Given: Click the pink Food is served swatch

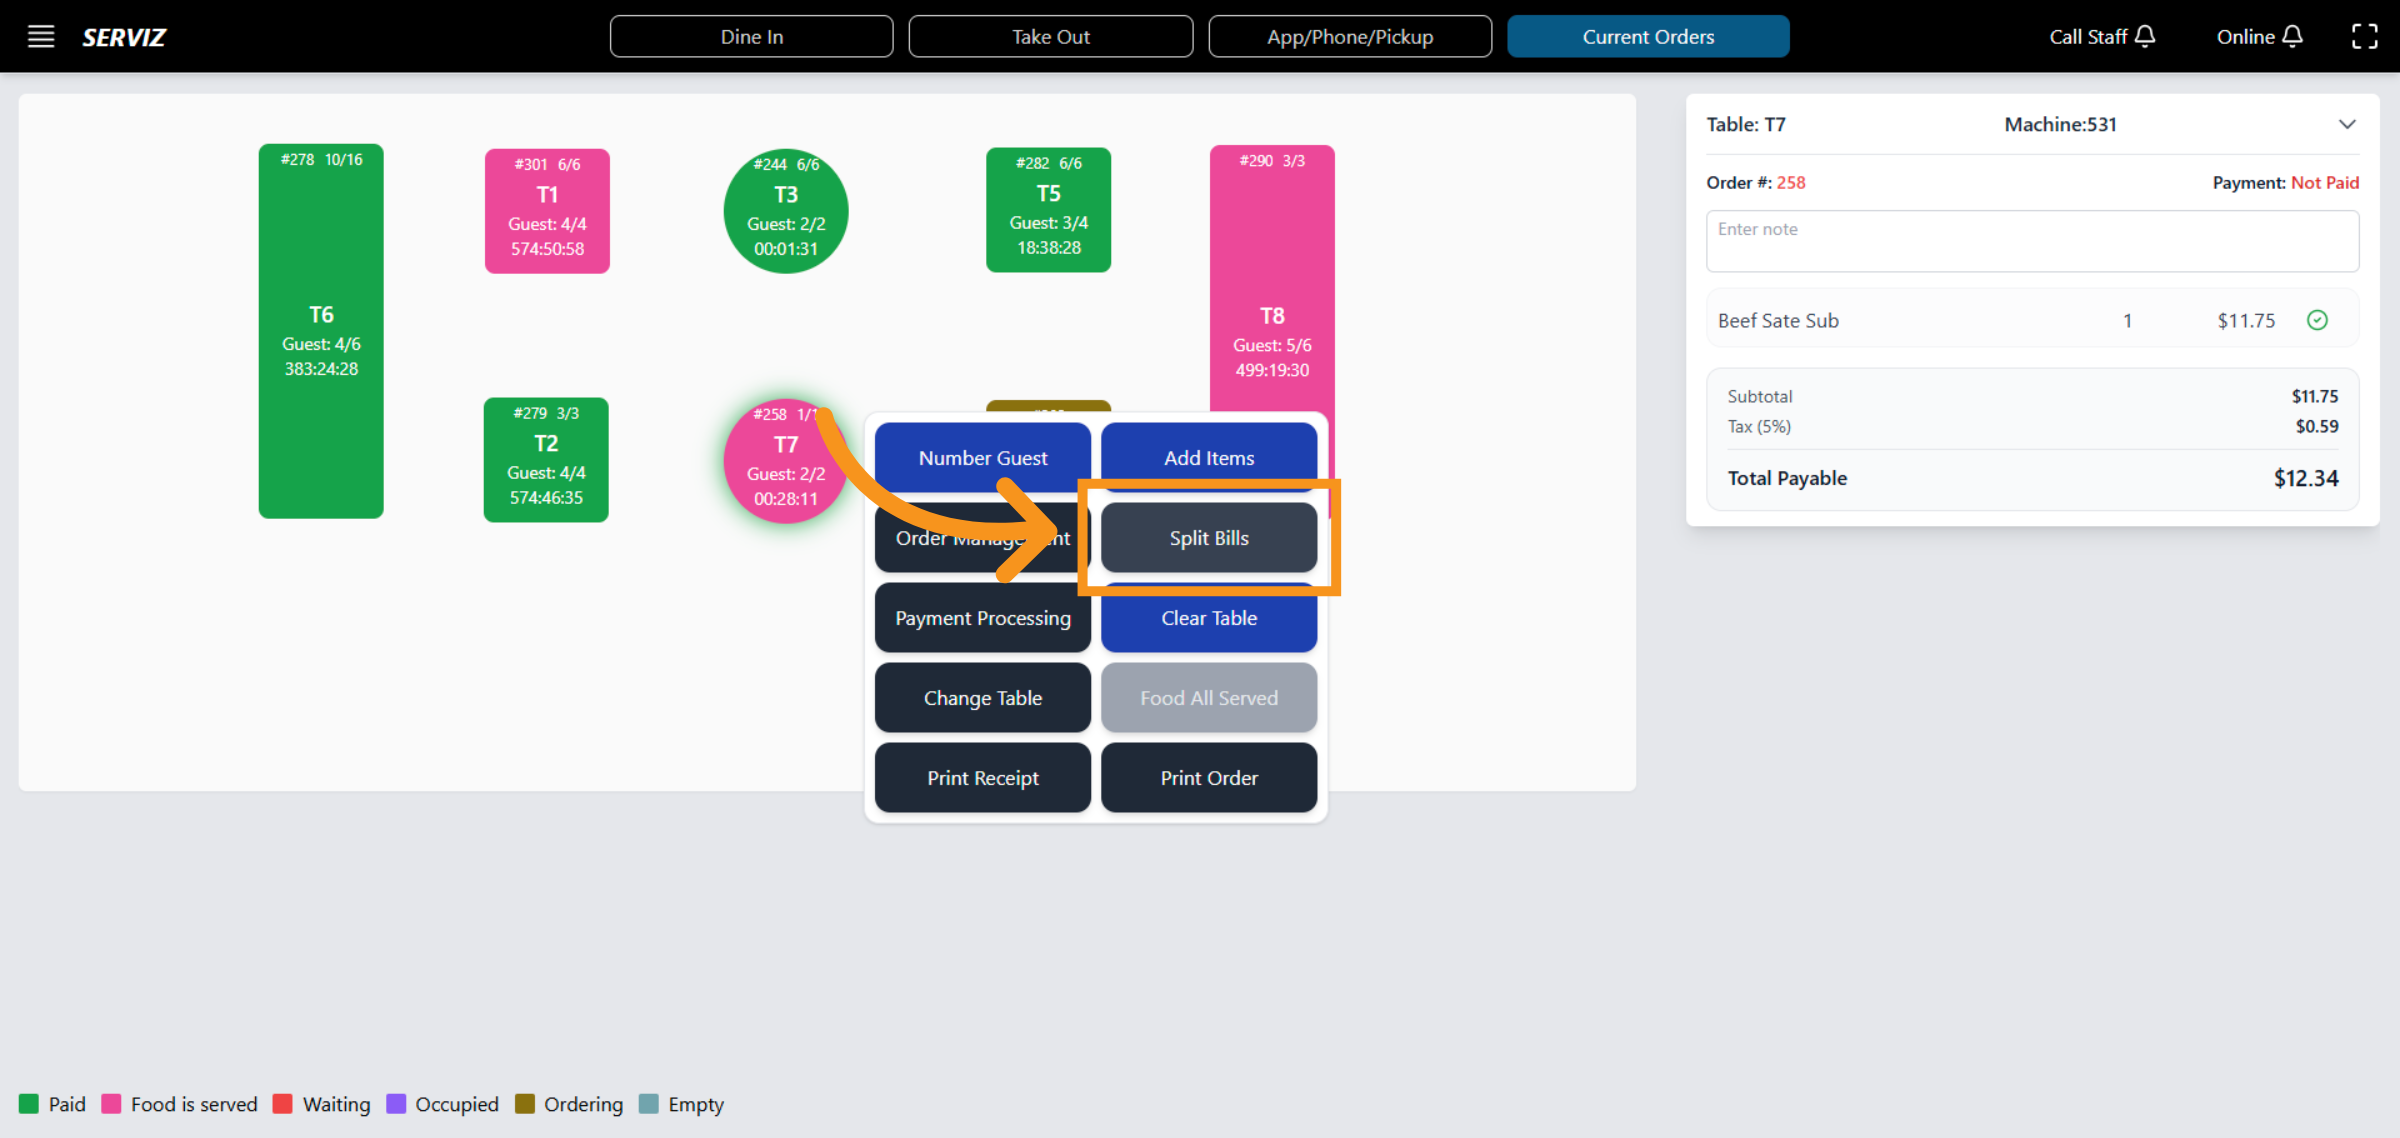Looking at the screenshot, I should (x=111, y=1104).
